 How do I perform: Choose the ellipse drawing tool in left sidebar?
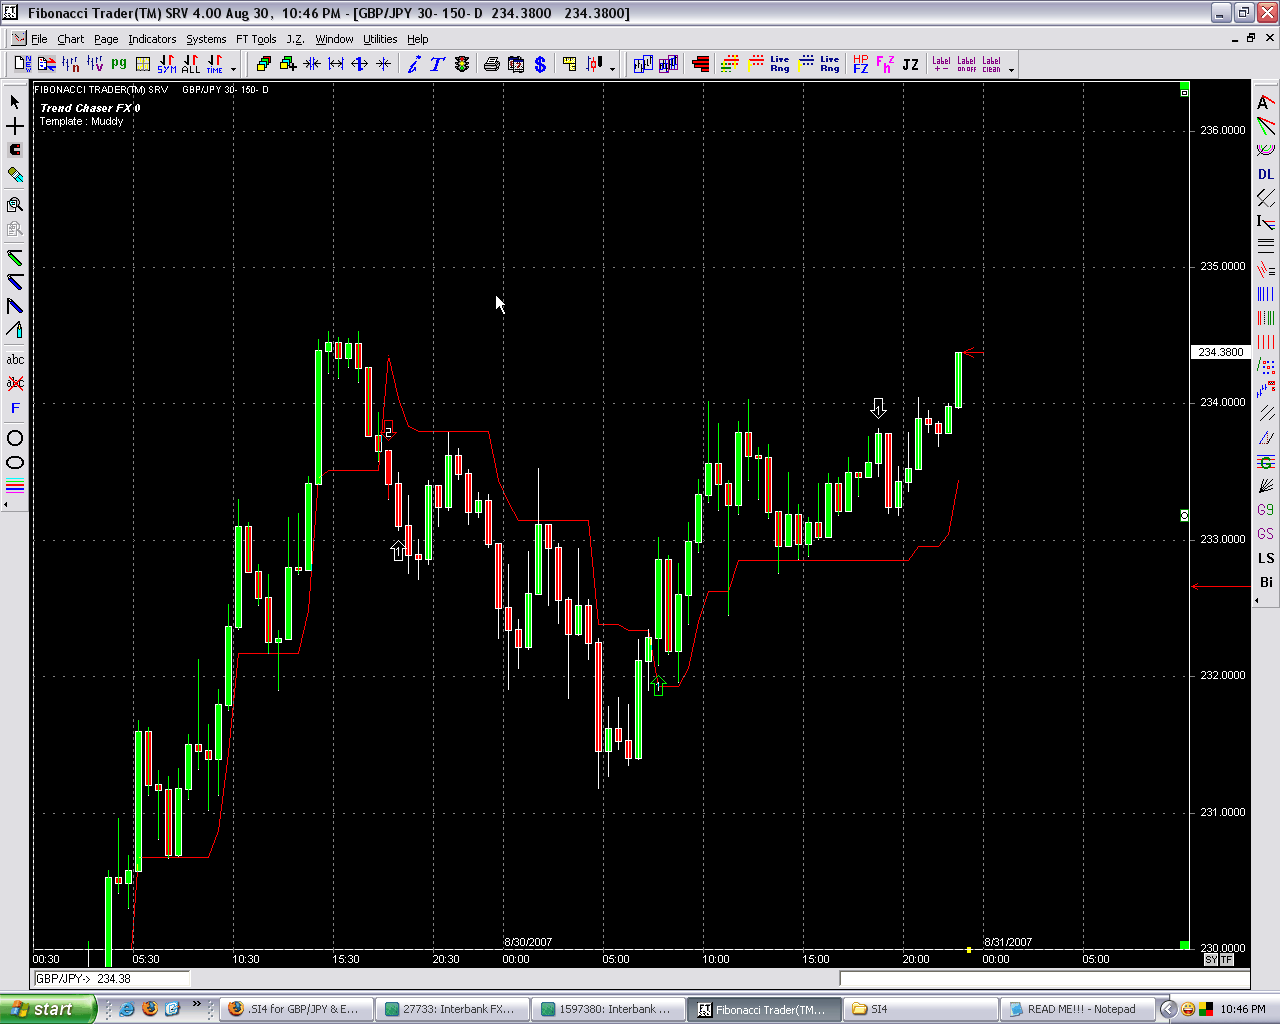(15, 463)
